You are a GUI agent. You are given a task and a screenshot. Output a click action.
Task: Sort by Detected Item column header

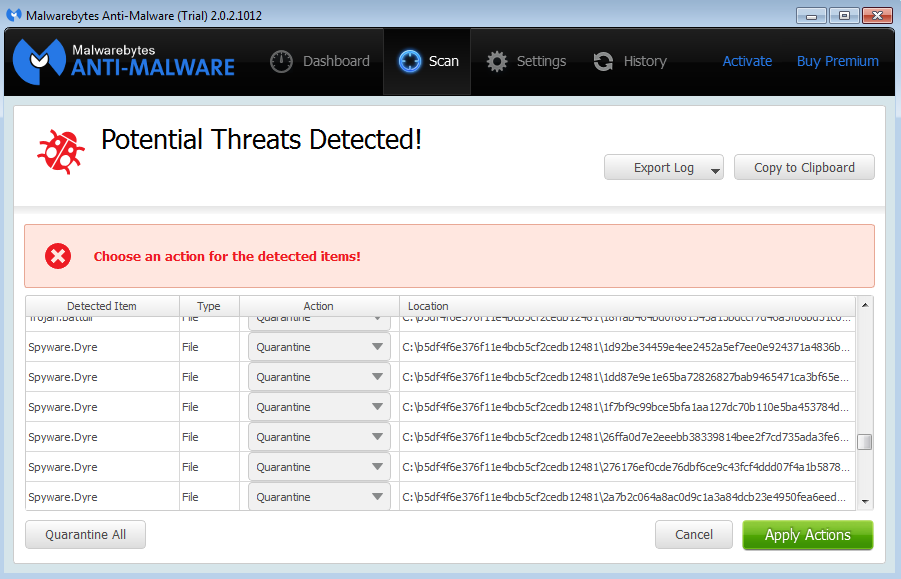coord(102,306)
